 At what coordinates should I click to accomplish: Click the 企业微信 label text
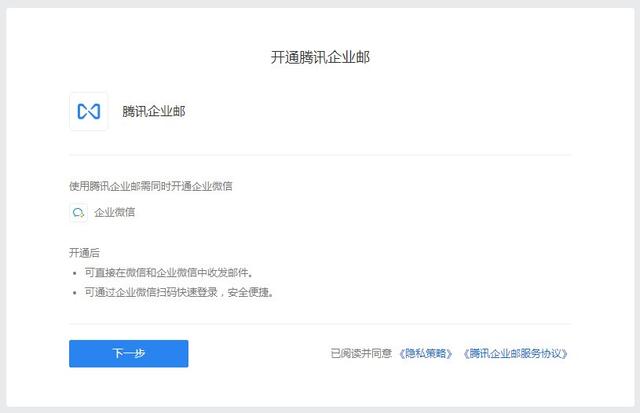pos(115,212)
